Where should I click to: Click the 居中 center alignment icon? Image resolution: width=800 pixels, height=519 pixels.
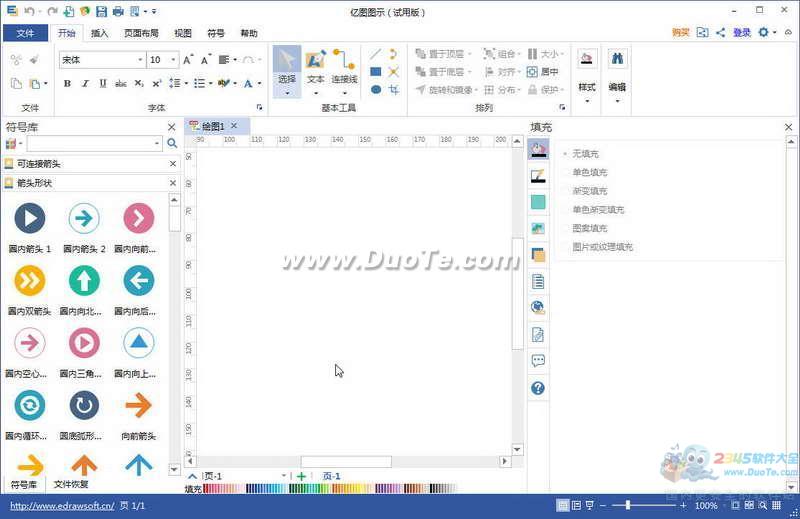click(x=545, y=72)
